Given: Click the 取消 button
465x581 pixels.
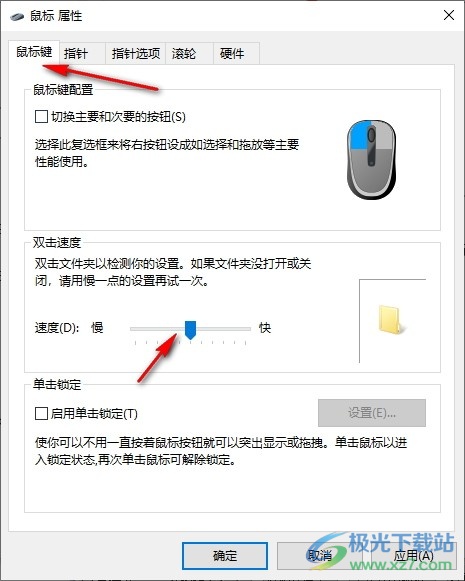Looking at the screenshot, I should click(x=319, y=556).
